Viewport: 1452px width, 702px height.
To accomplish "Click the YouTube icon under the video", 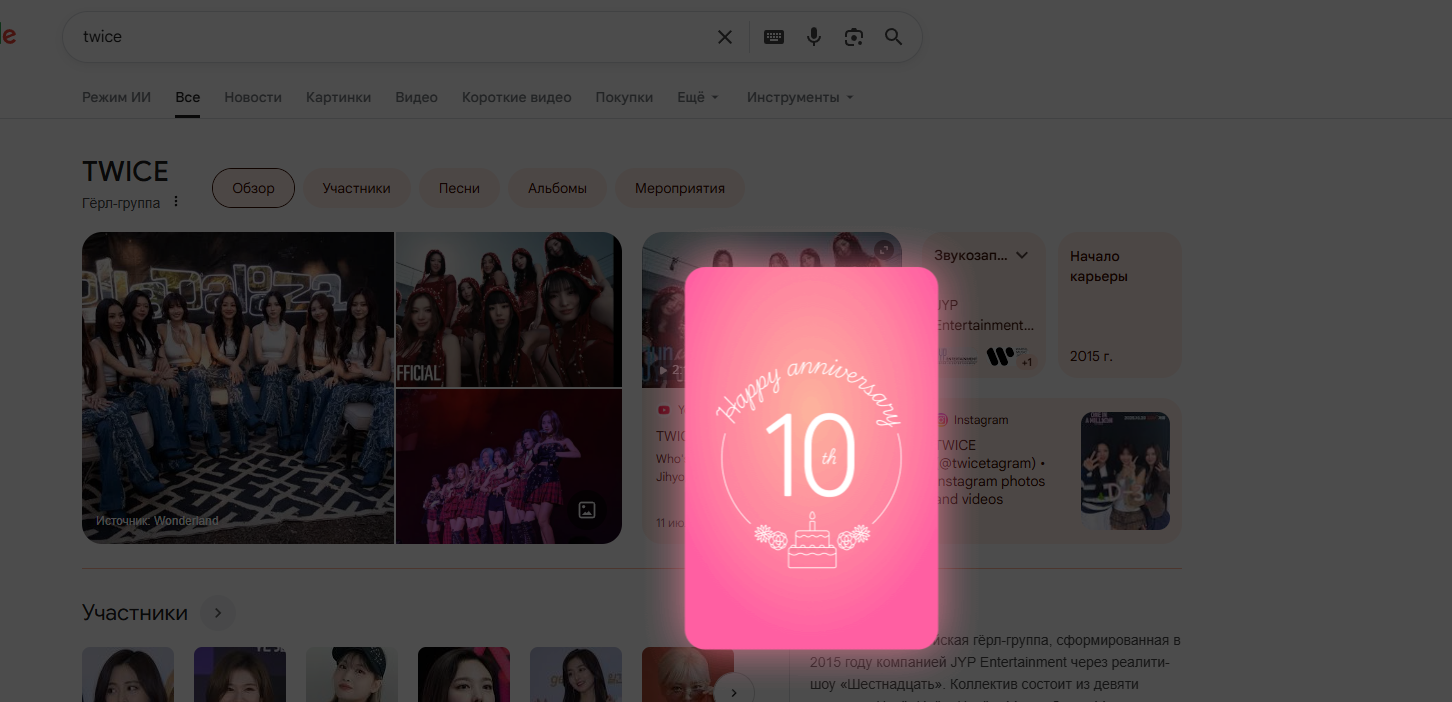I will [x=664, y=410].
